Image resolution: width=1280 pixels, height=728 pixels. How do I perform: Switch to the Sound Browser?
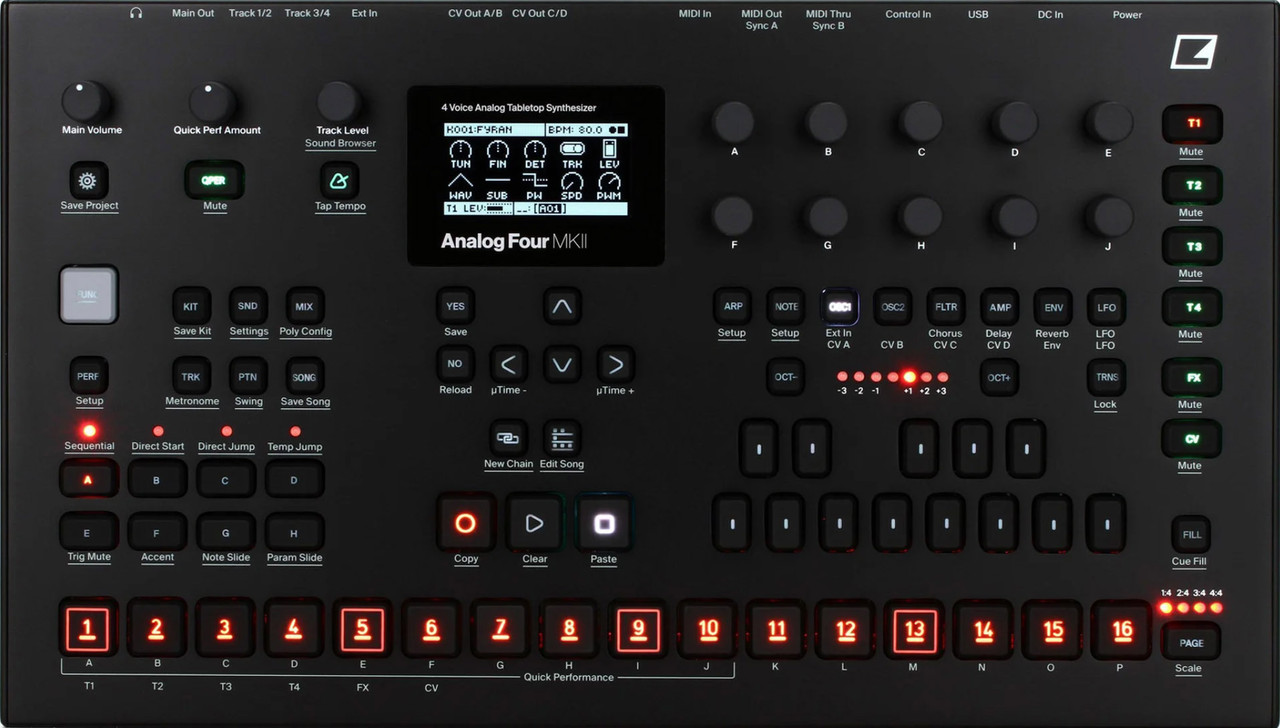[340, 103]
